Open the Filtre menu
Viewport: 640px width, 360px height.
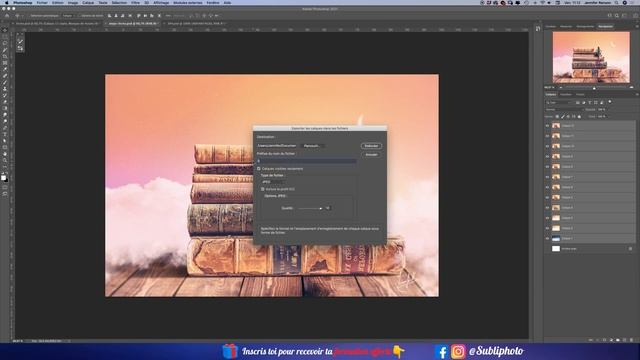click(136, 2)
